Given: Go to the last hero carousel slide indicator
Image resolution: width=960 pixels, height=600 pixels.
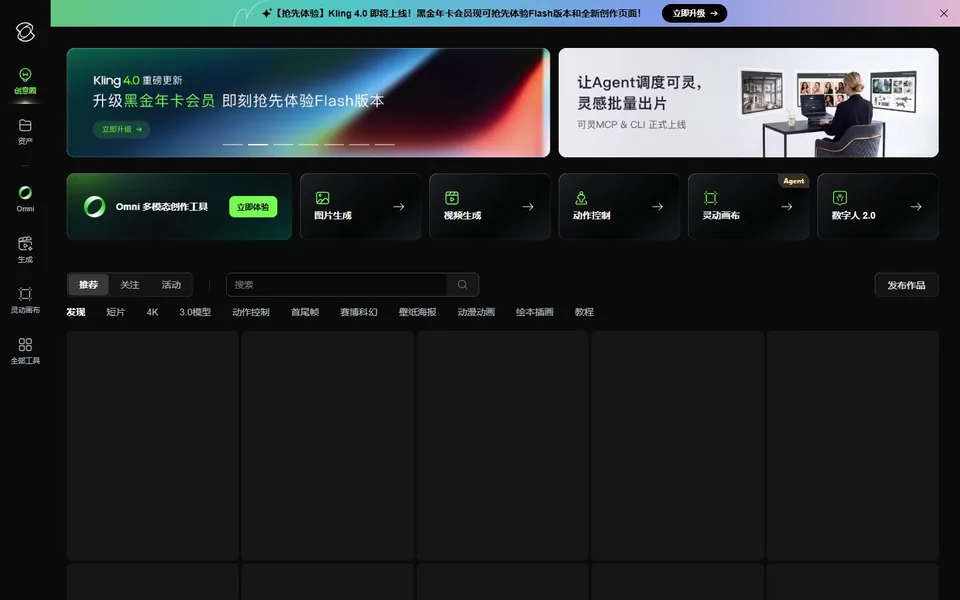Looking at the screenshot, I should tap(384, 144).
